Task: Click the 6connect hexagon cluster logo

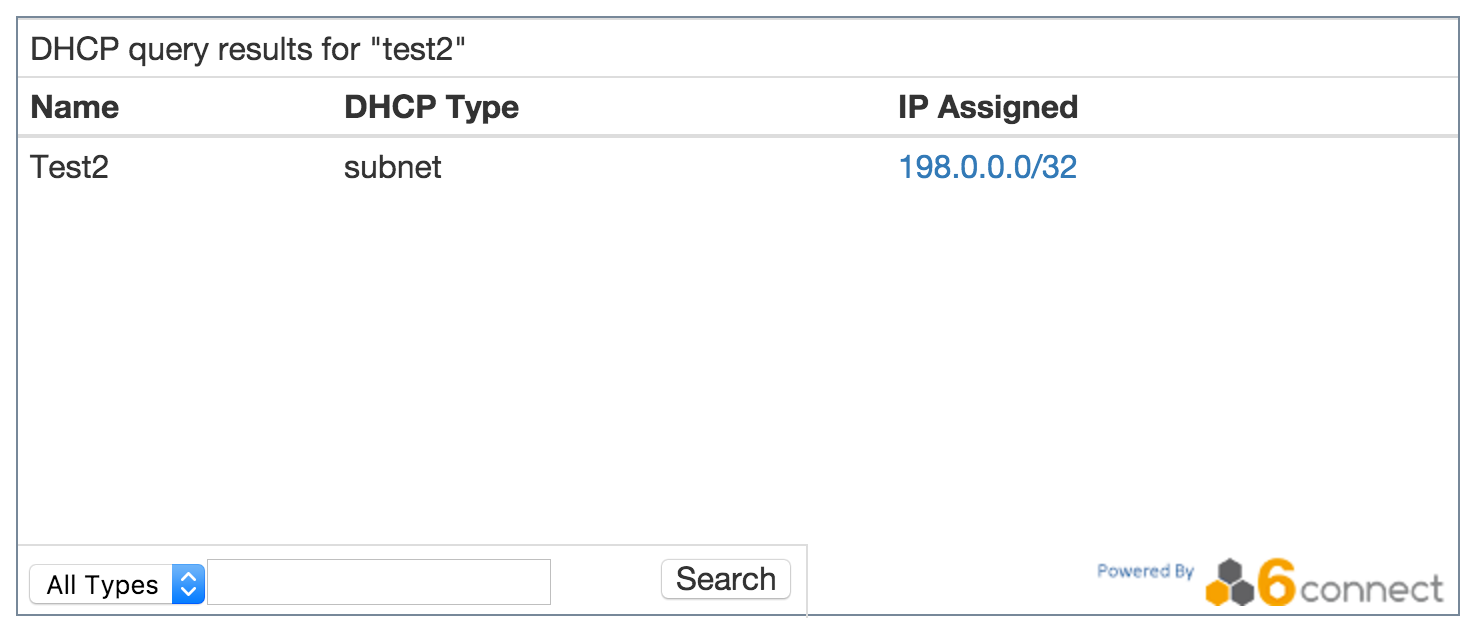Action: (x=1230, y=583)
